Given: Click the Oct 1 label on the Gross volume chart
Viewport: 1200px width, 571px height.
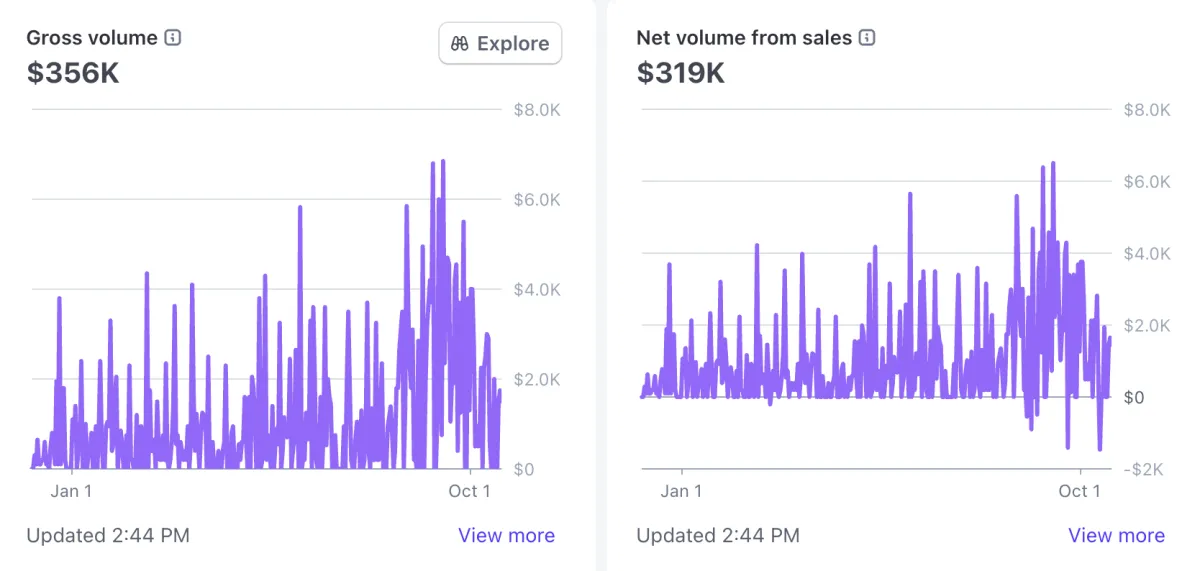Looking at the screenshot, I should 469,490.
